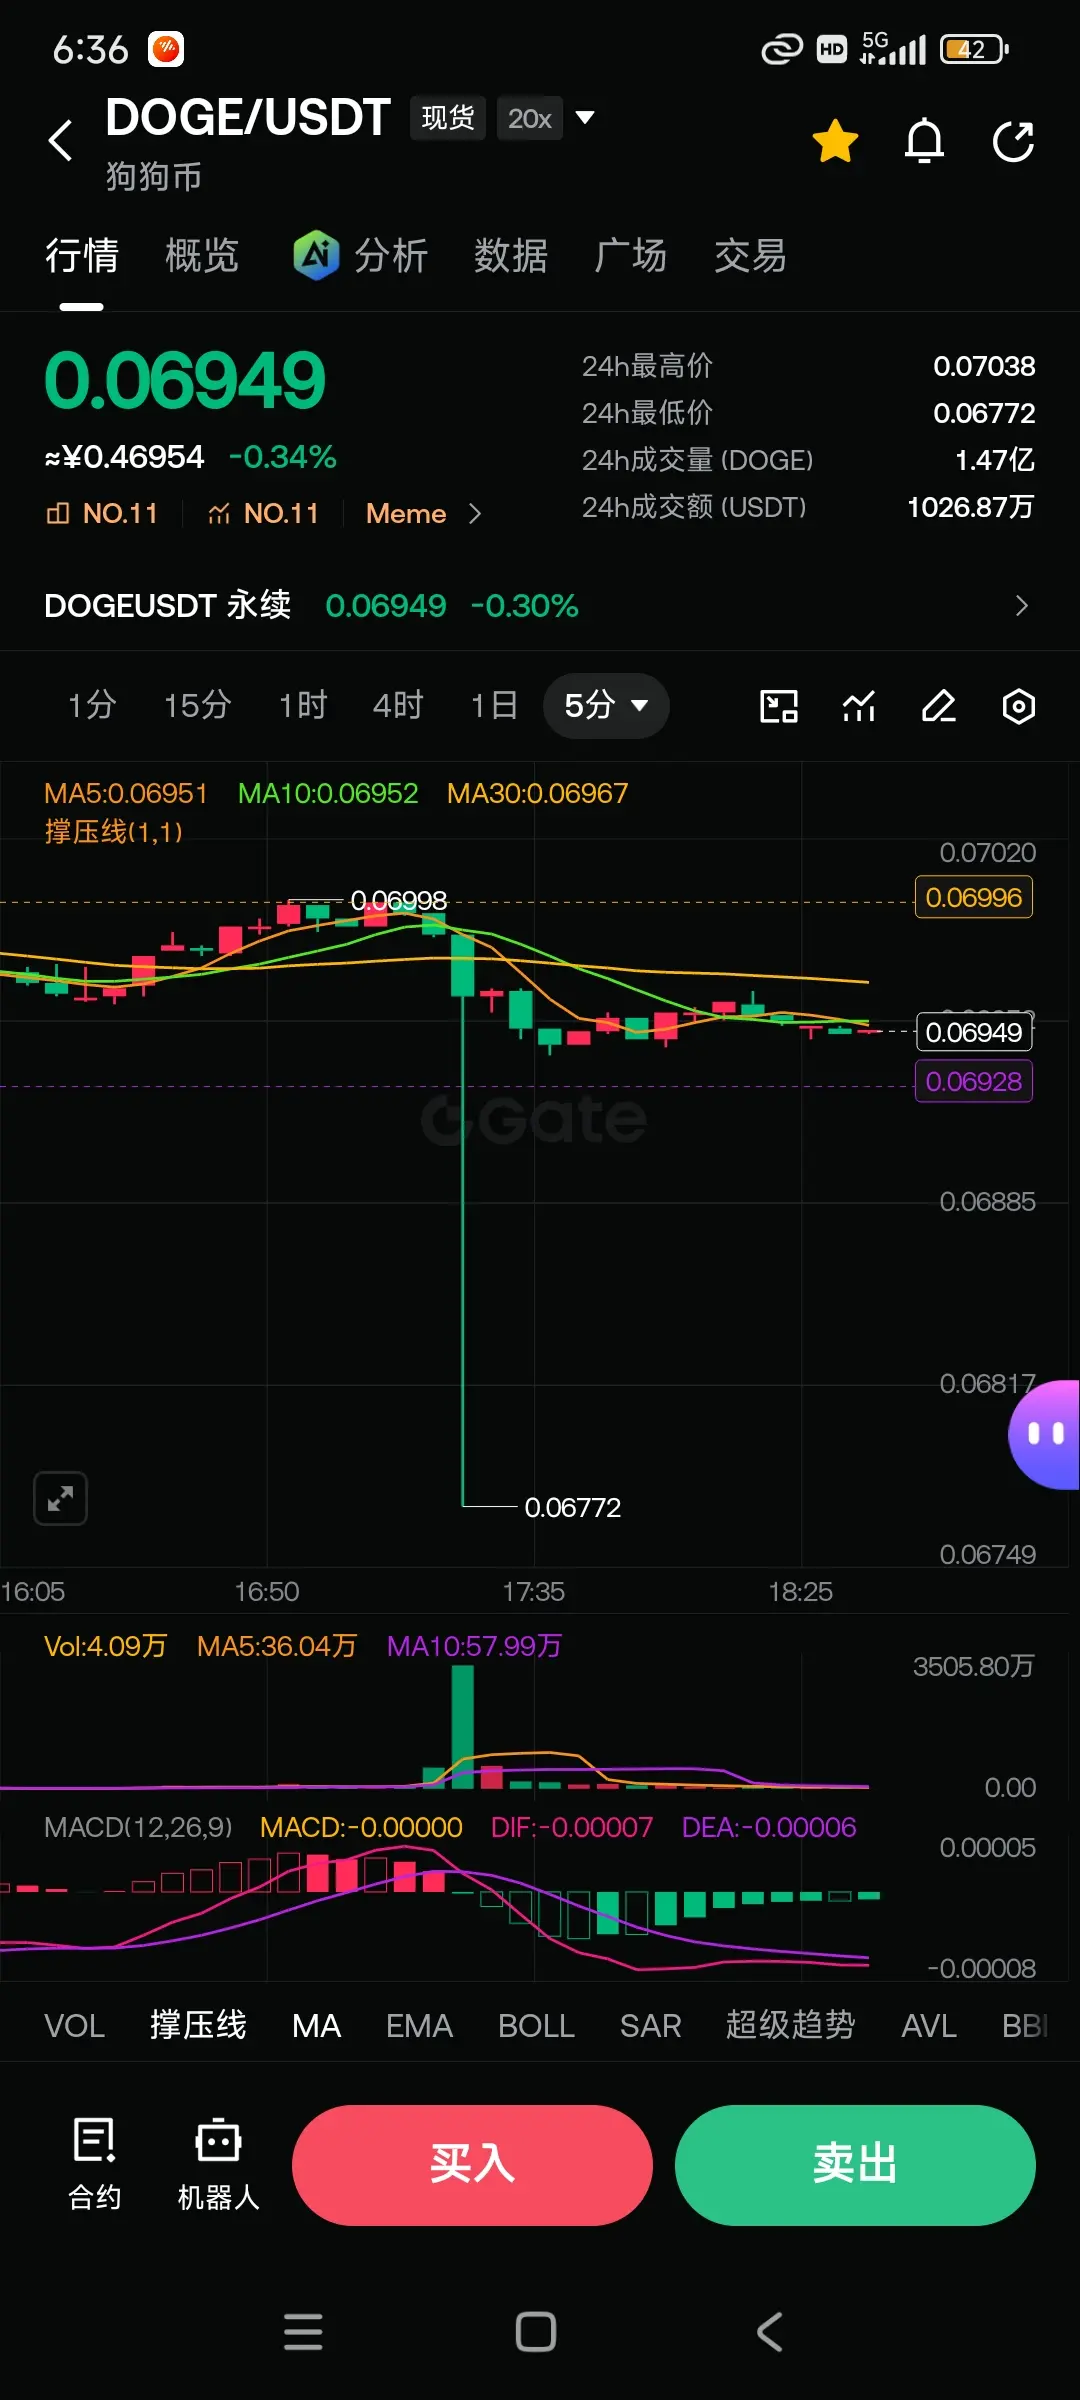This screenshot has height=2400, width=1080.
Task: Open the AI 分析 tab
Action: [361, 255]
